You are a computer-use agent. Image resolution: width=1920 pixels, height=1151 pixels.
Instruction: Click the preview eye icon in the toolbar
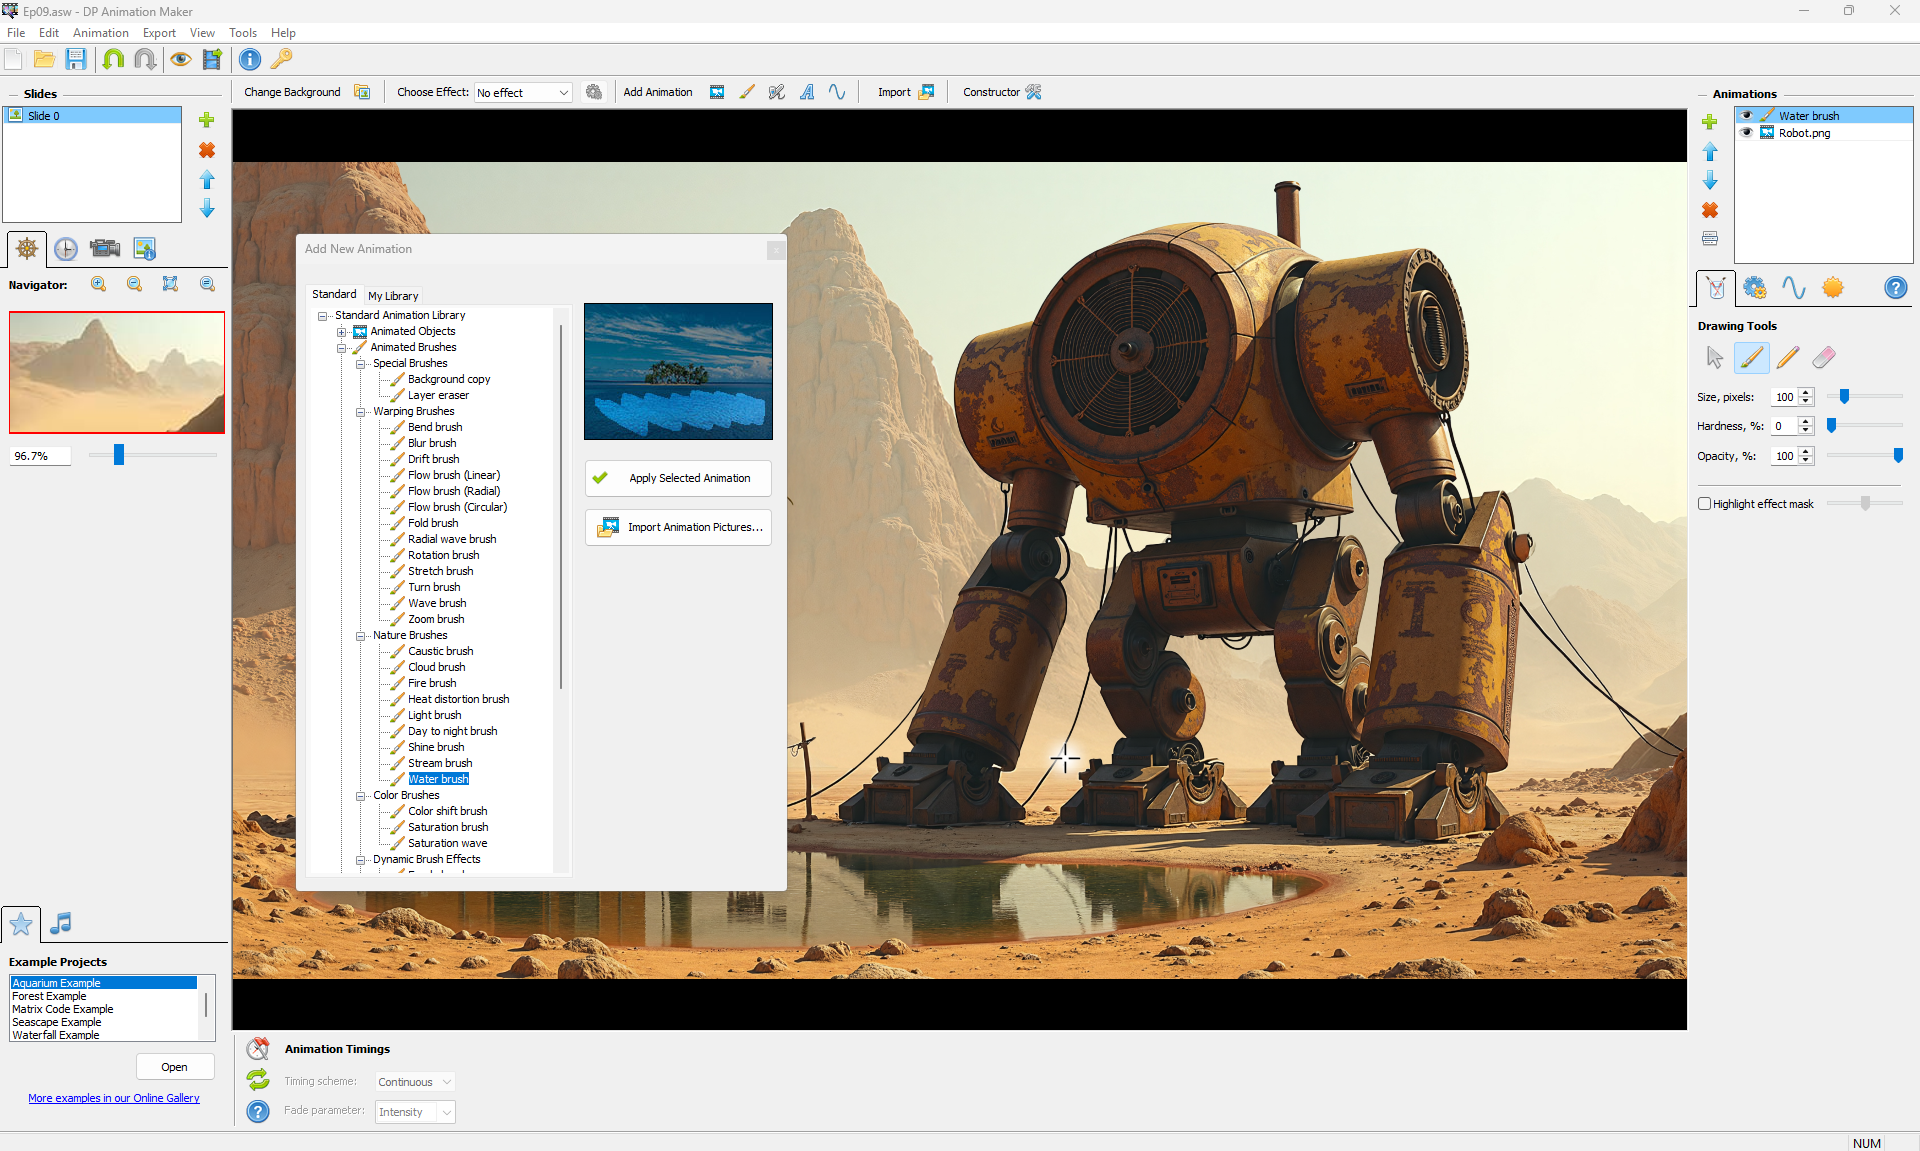(180, 60)
